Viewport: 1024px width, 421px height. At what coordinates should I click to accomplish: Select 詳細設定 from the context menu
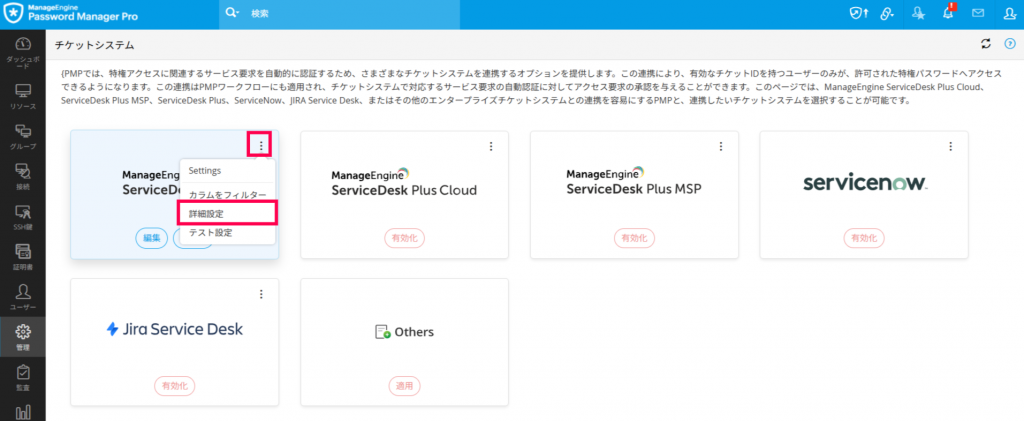coord(207,213)
